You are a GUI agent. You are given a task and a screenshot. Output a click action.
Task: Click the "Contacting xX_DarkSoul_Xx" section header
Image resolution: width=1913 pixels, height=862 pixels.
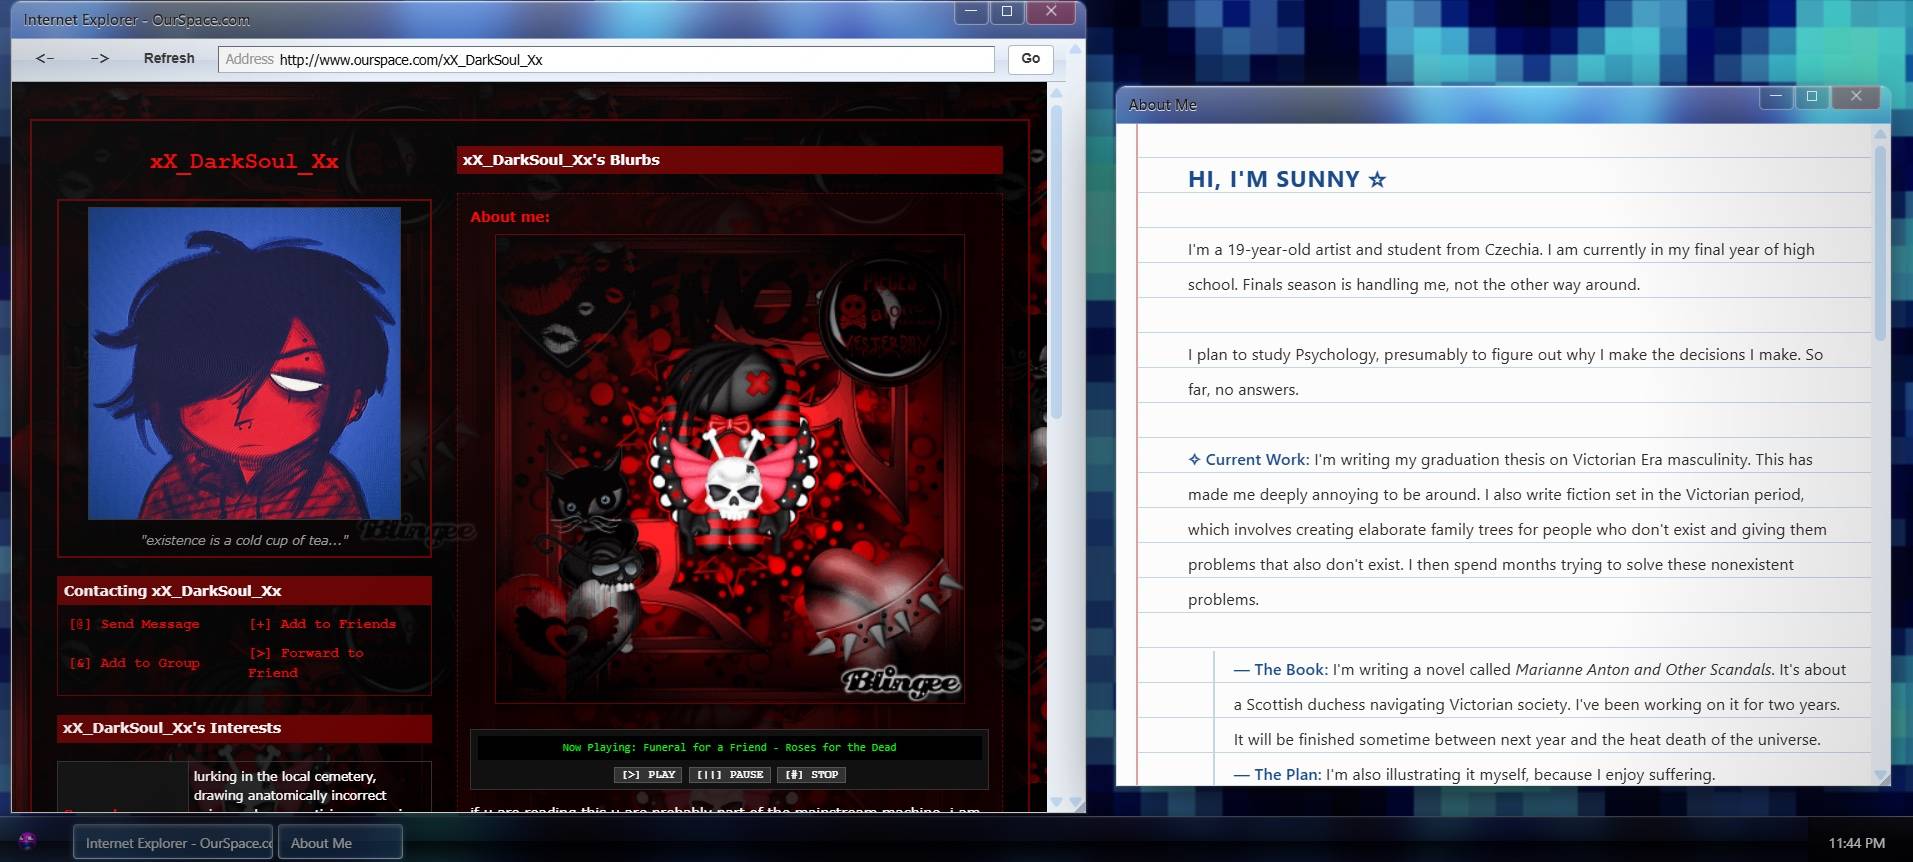(x=245, y=591)
